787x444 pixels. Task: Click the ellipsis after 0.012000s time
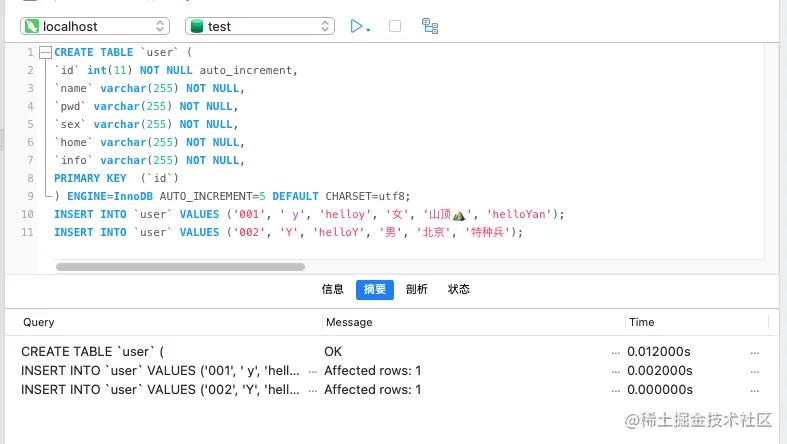754,353
